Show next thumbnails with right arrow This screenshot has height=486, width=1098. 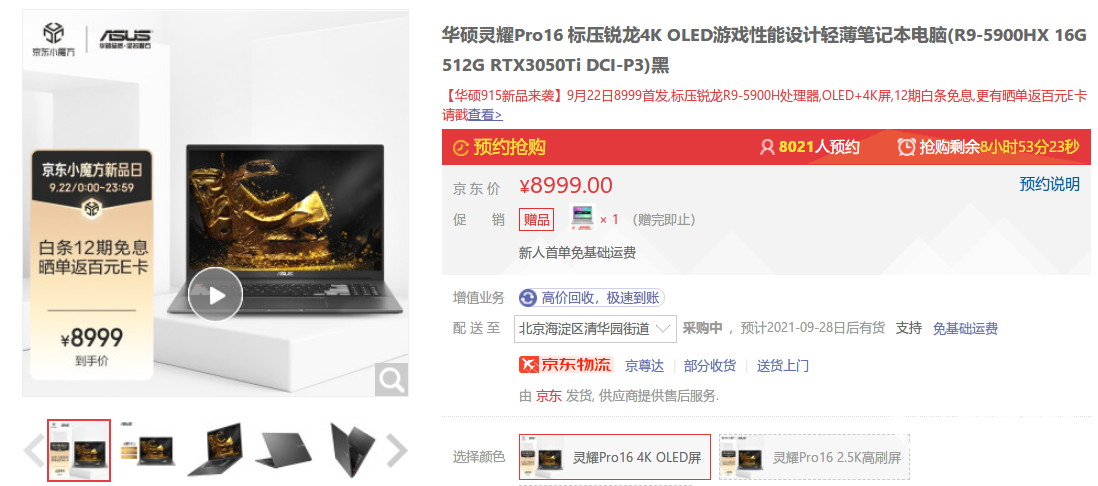coord(396,450)
